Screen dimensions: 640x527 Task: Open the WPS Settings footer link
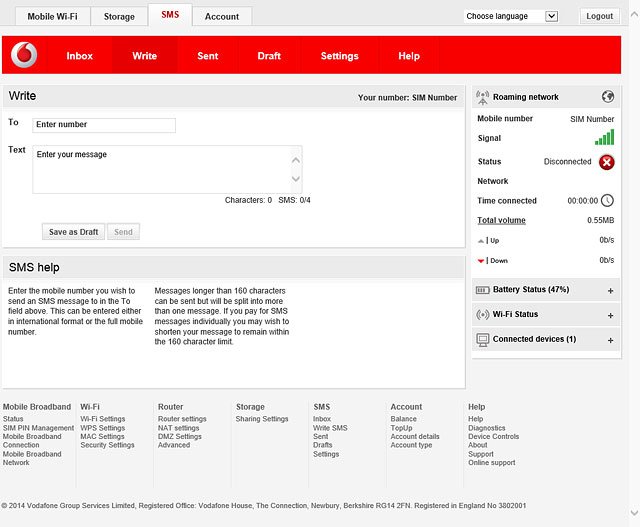102,428
